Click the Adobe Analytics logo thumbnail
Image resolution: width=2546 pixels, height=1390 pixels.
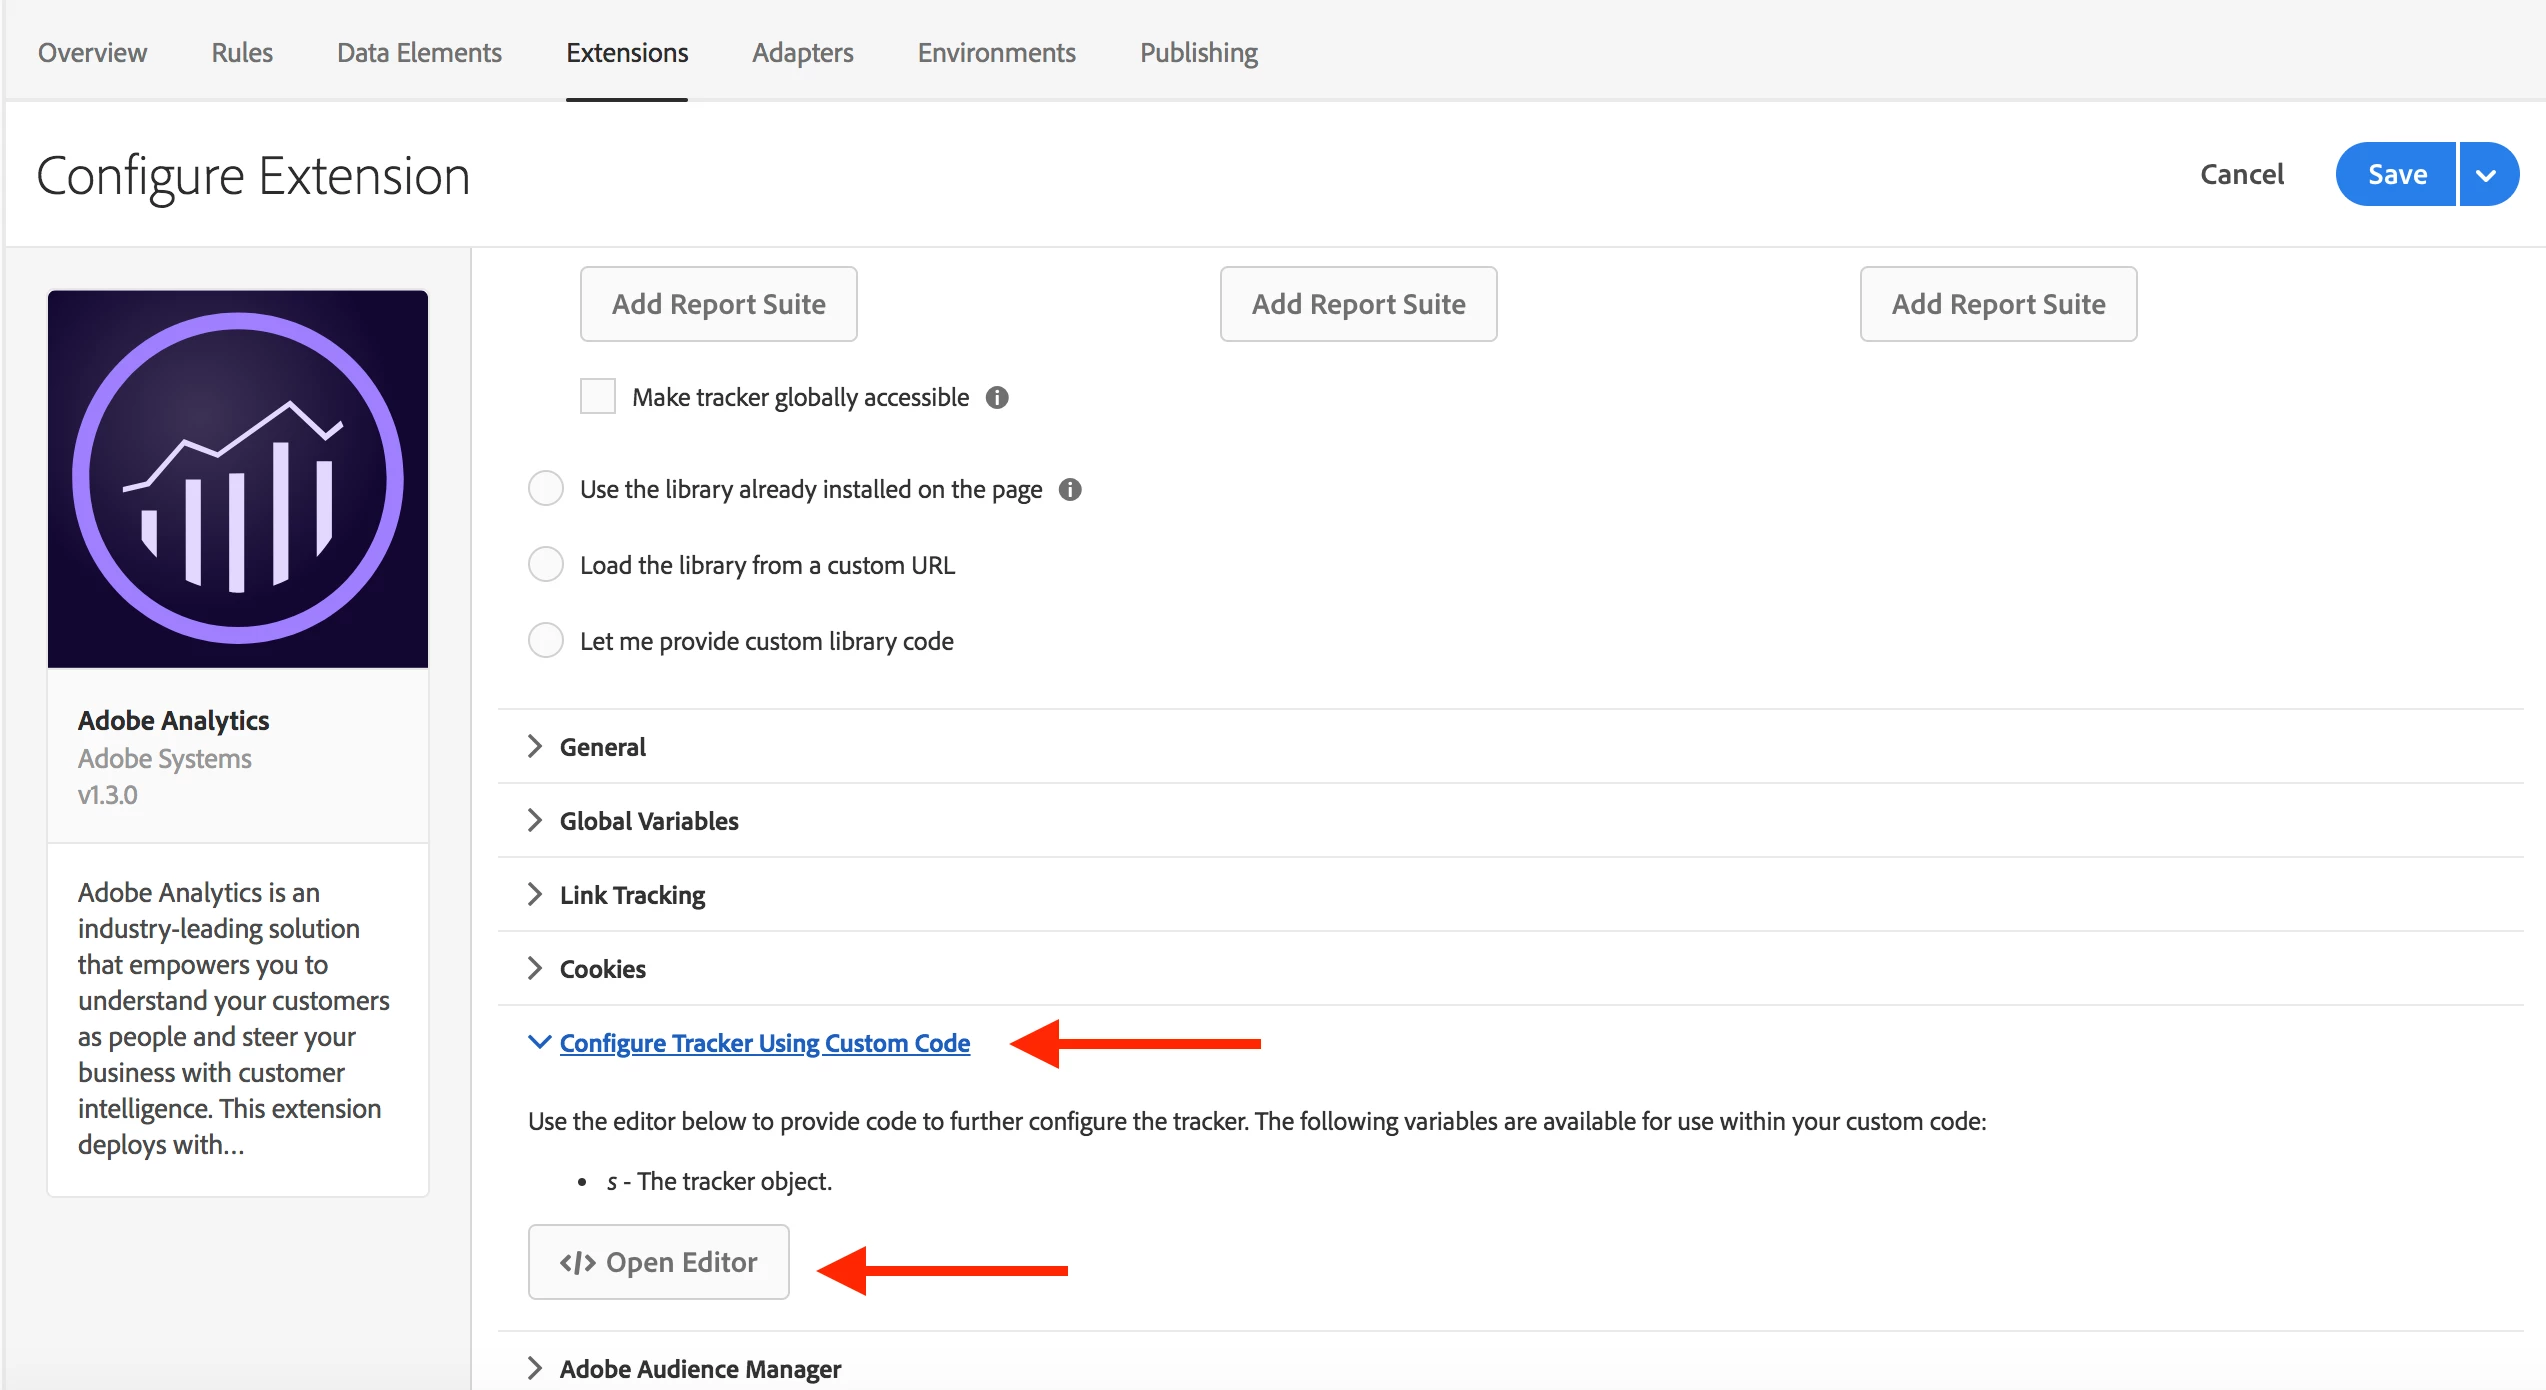(238, 479)
